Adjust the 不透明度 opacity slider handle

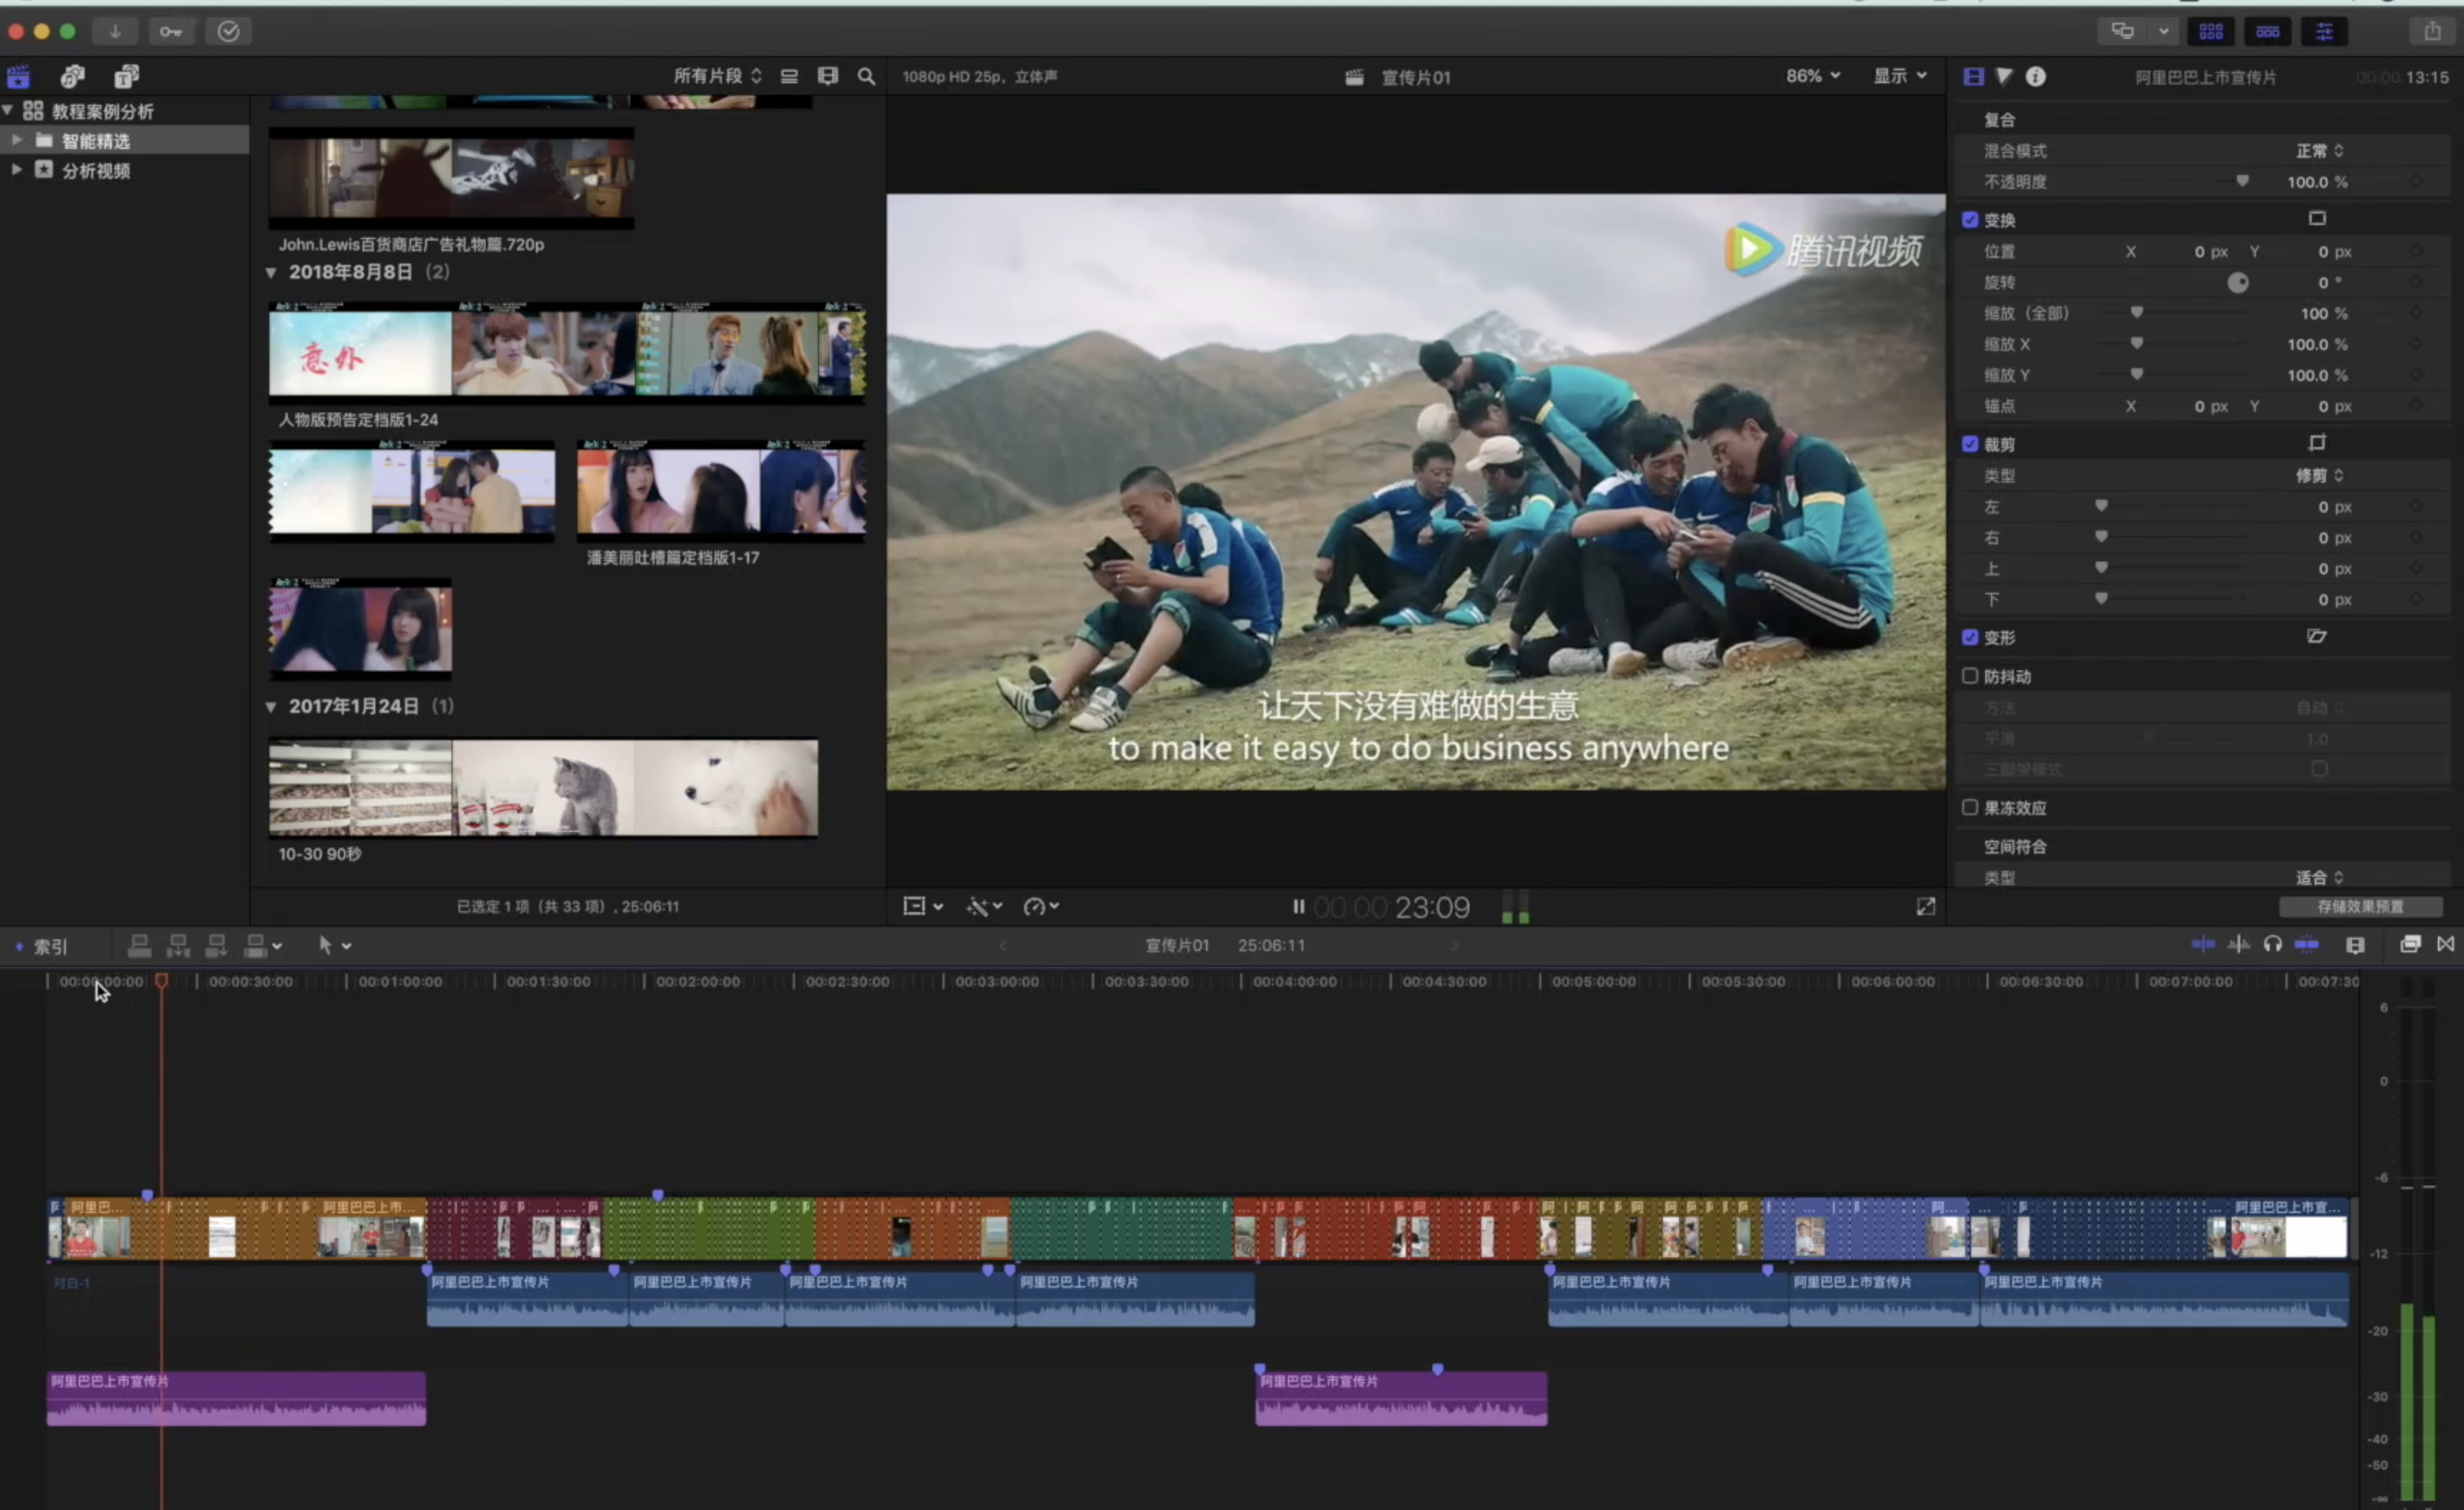[x=2242, y=181]
